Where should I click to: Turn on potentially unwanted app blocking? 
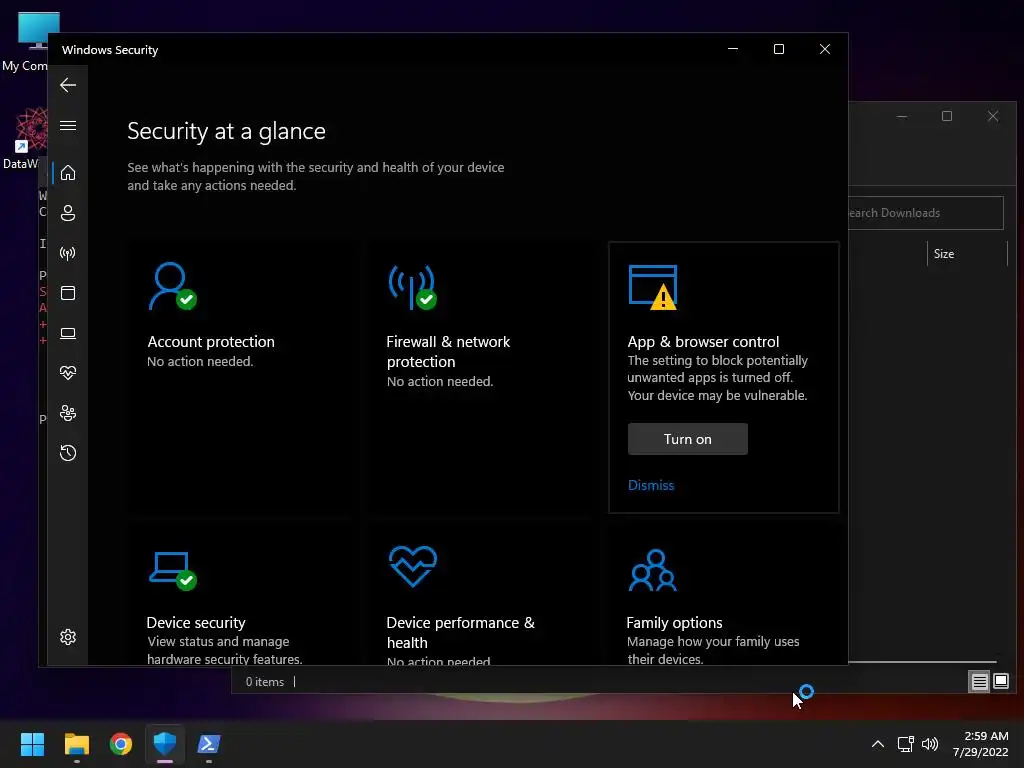687,439
